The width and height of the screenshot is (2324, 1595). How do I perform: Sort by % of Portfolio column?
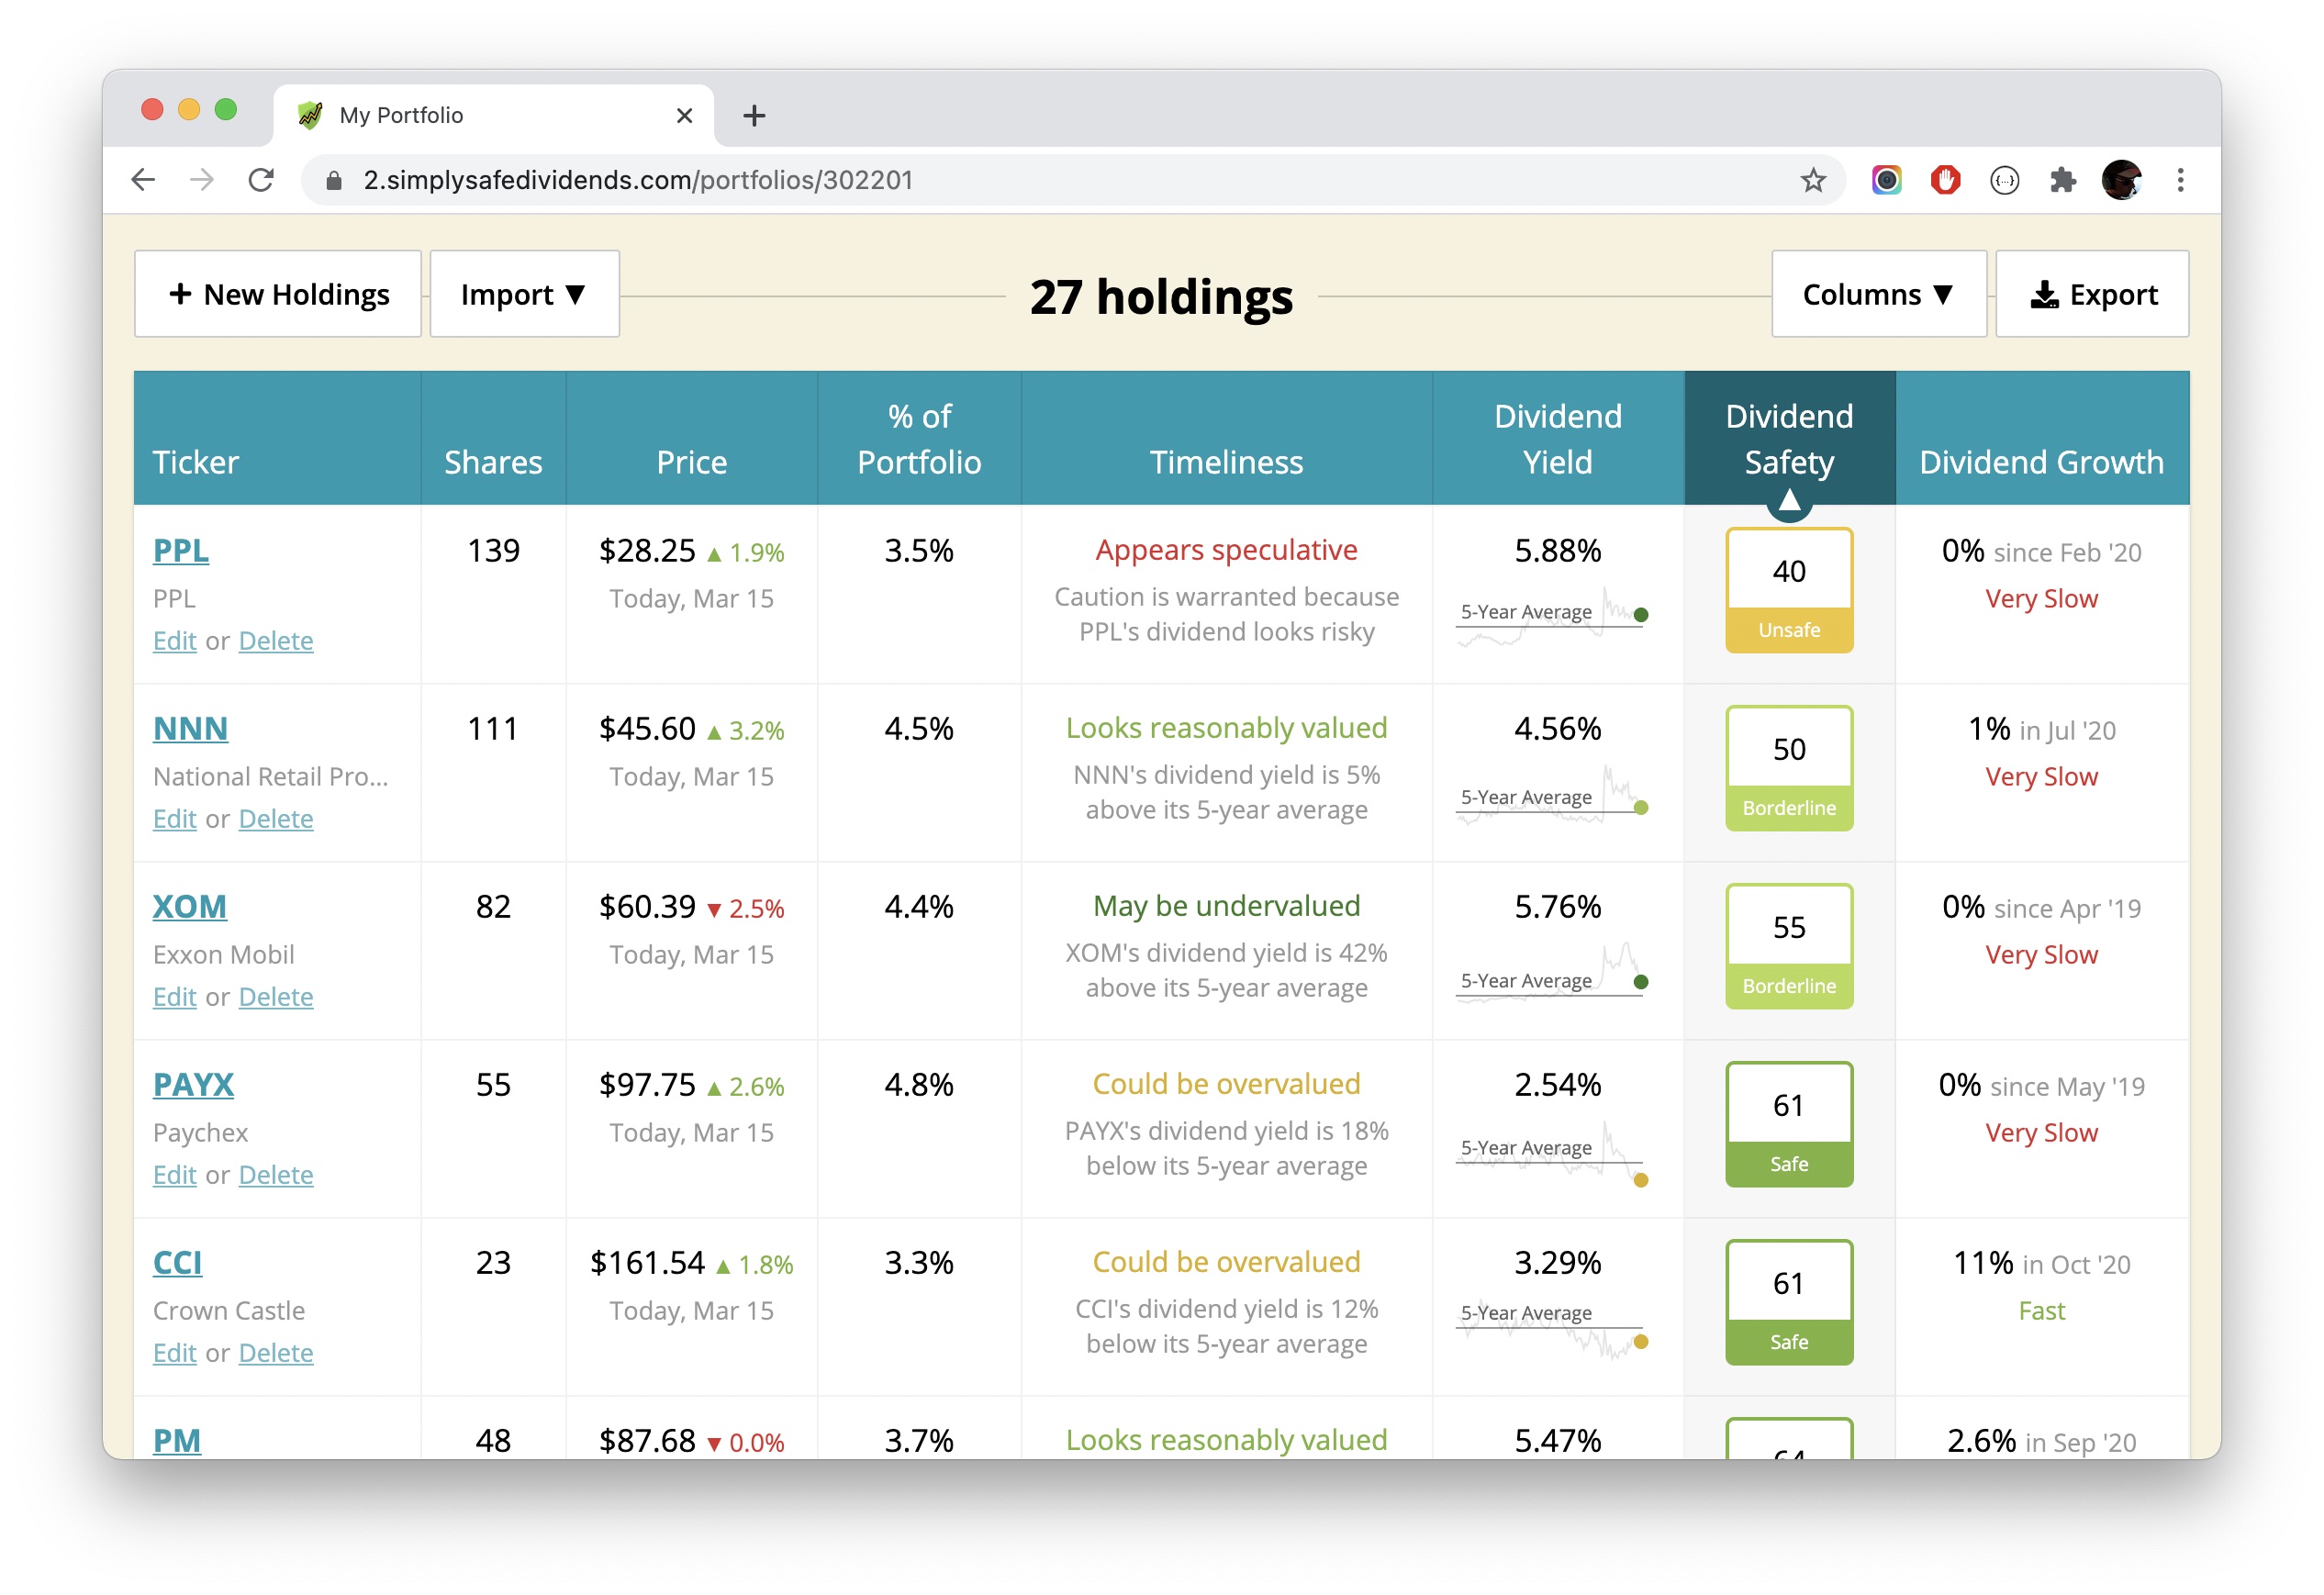pos(919,439)
